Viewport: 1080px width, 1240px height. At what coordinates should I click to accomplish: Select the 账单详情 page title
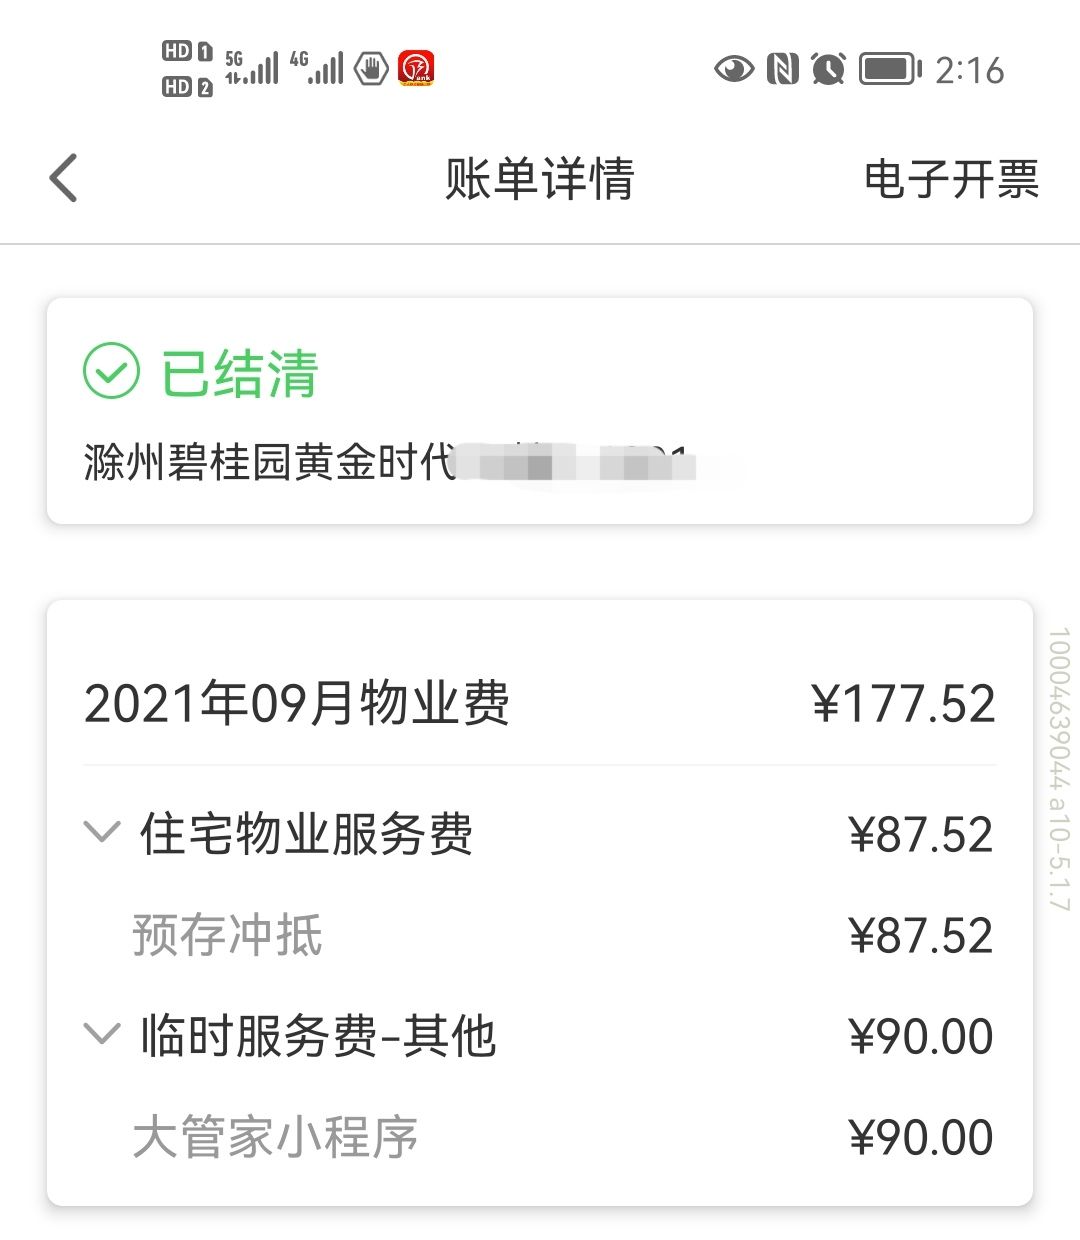(540, 180)
